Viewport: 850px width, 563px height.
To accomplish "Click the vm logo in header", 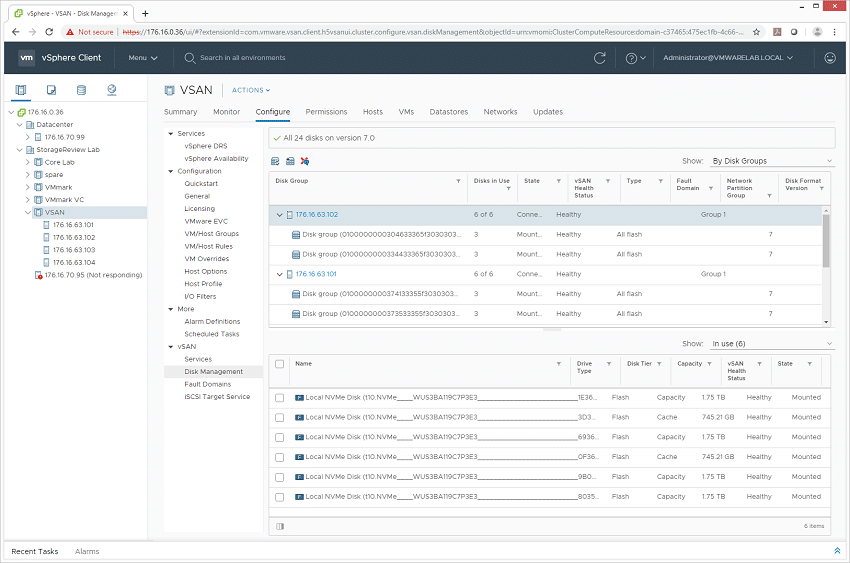I will click(x=27, y=57).
